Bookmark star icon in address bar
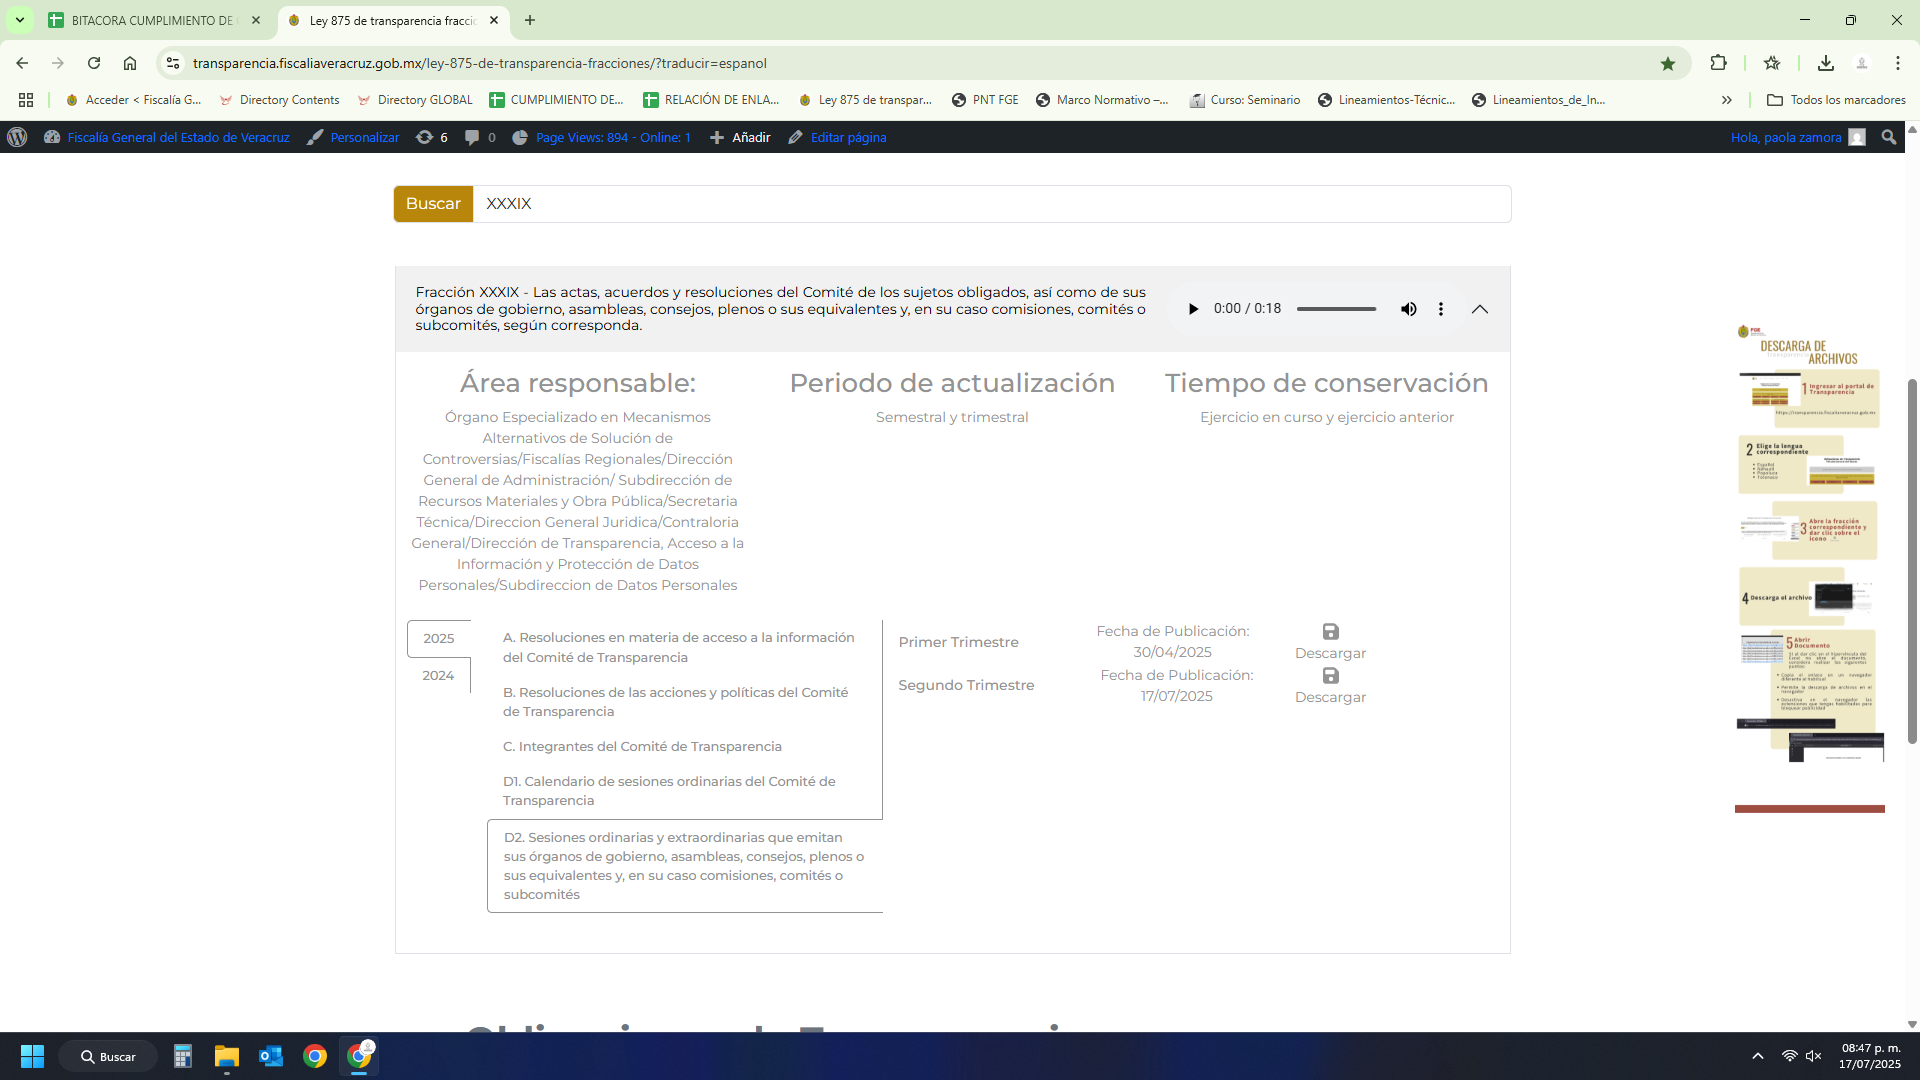This screenshot has width=1920, height=1080. (x=1667, y=64)
